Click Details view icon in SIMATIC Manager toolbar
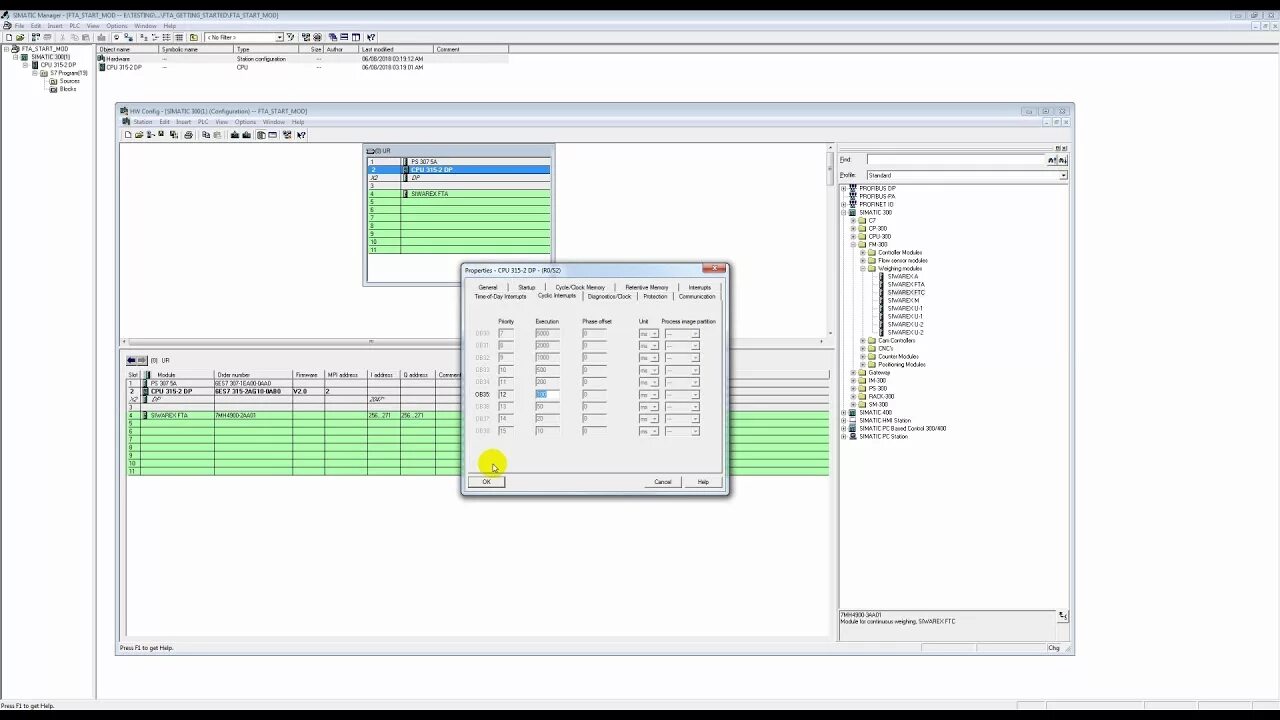The image size is (1280, 720). (x=179, y=37)
